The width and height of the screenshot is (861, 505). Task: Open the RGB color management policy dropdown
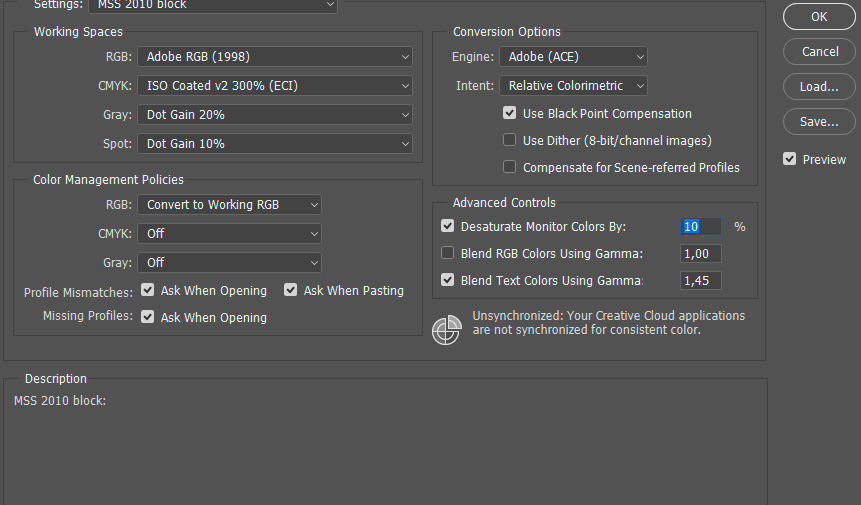(229, 205)
